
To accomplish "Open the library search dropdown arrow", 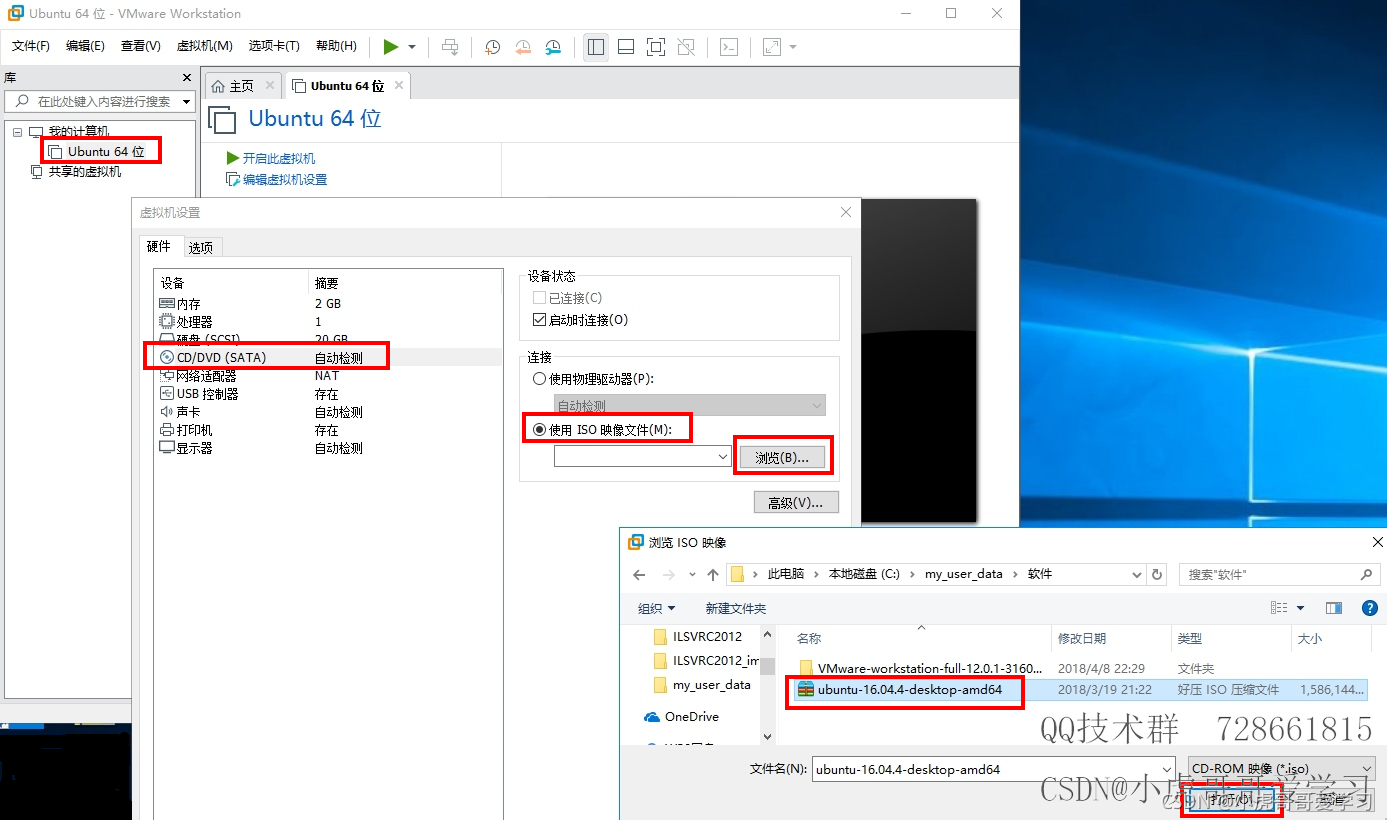I will [186, 101].
